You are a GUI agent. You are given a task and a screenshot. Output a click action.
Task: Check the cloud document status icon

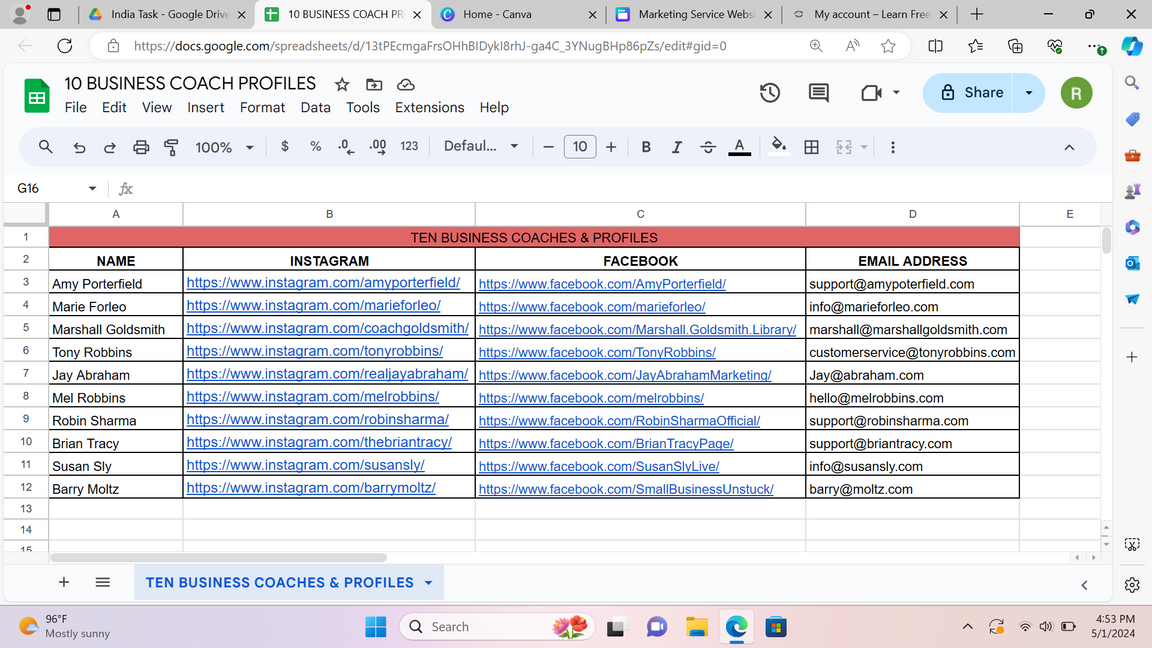(x=406, y=84)
